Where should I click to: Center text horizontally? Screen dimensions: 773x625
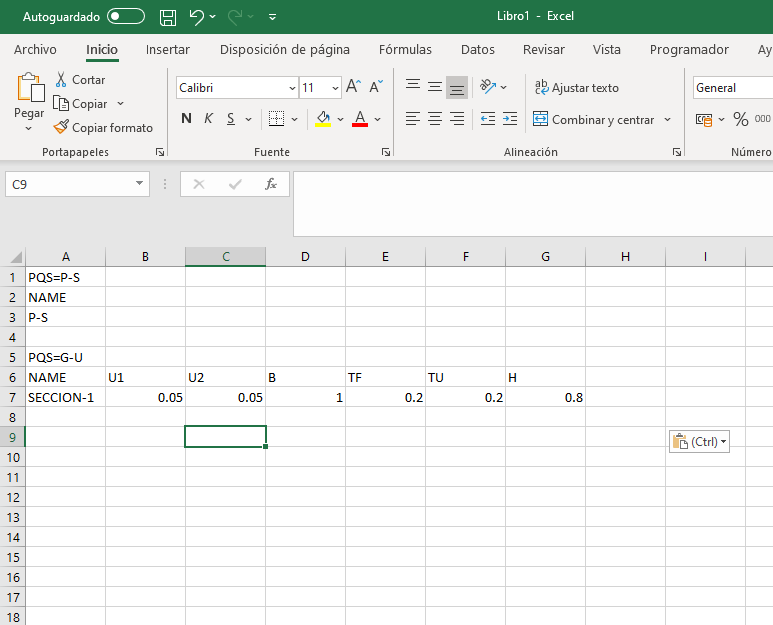click(435, 119)
